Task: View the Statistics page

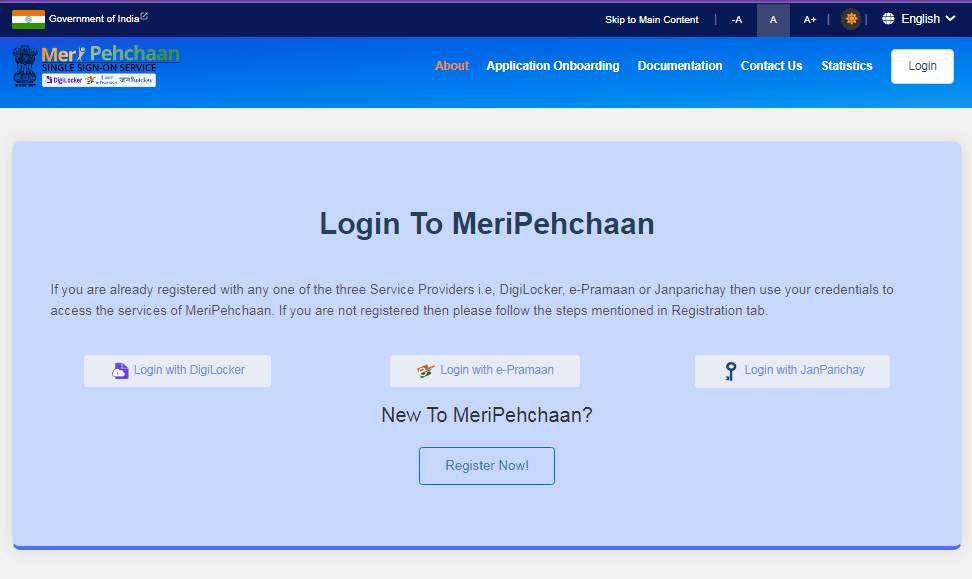Action: coord(847,66)
